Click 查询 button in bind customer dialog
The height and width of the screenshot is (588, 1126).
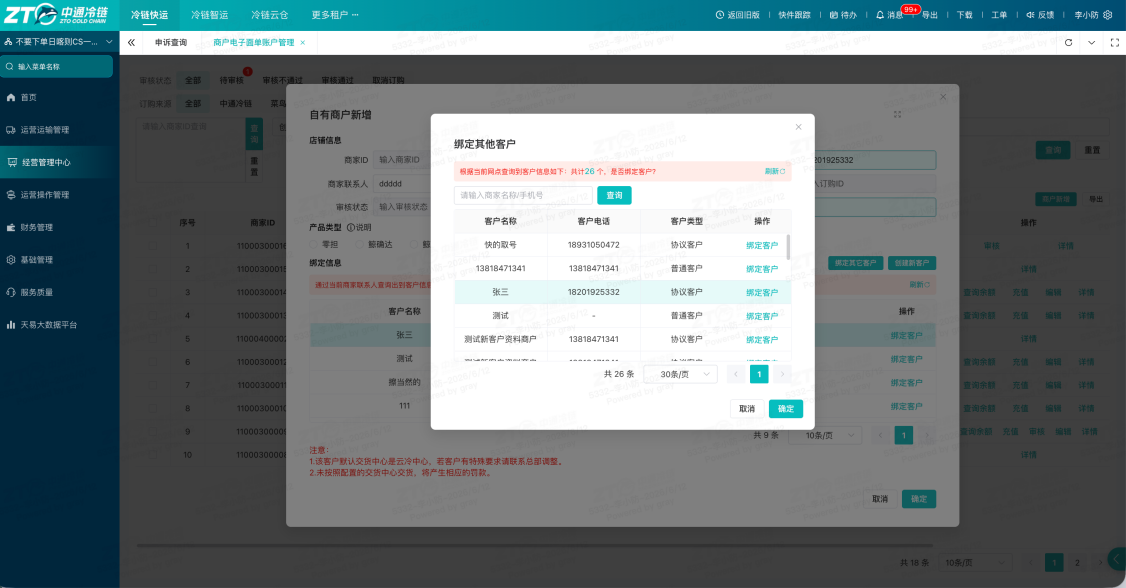click(x=614, y=195)
